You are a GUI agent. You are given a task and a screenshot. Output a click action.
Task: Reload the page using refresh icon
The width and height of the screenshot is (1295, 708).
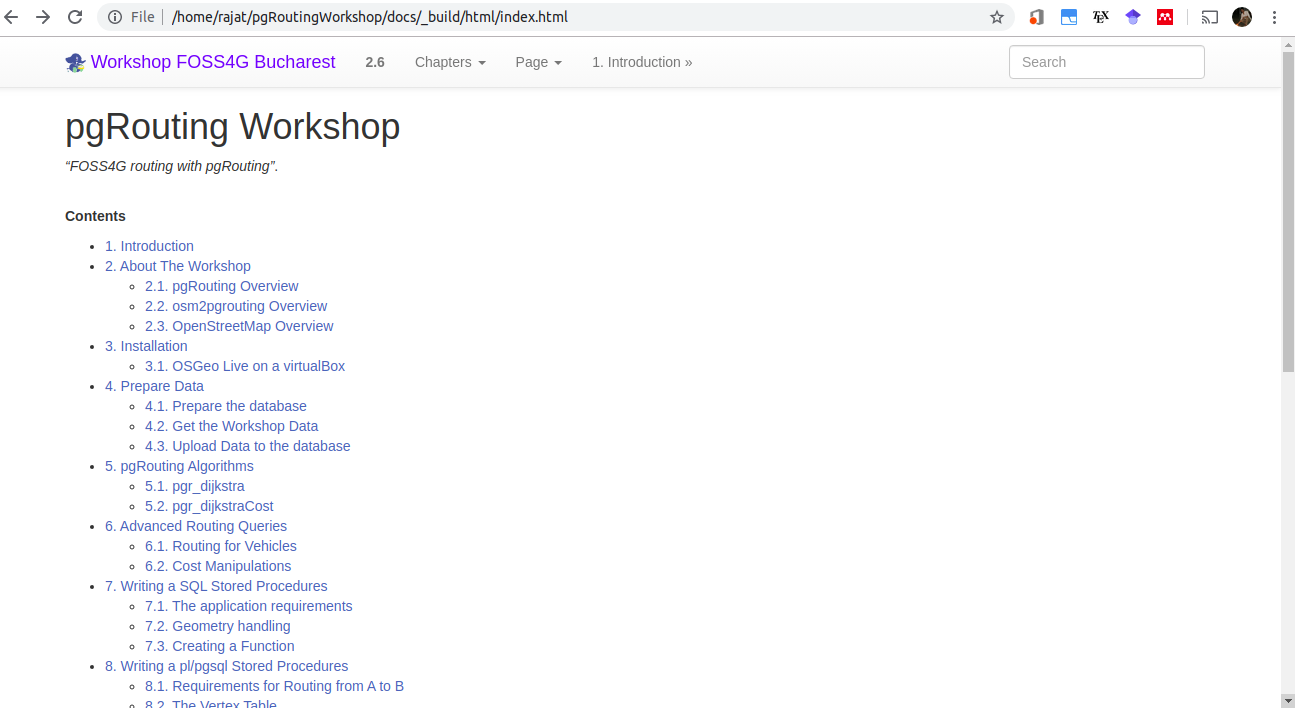[x=75, y=17]
